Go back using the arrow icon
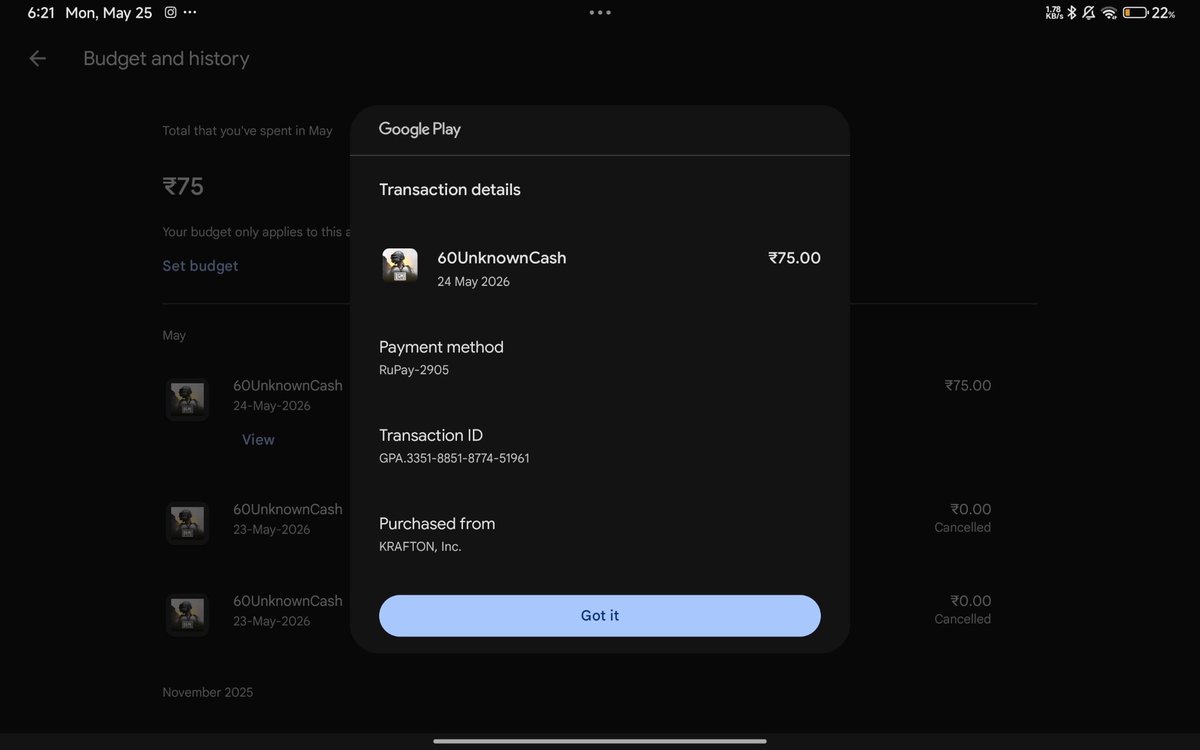 tap(38, 59)
